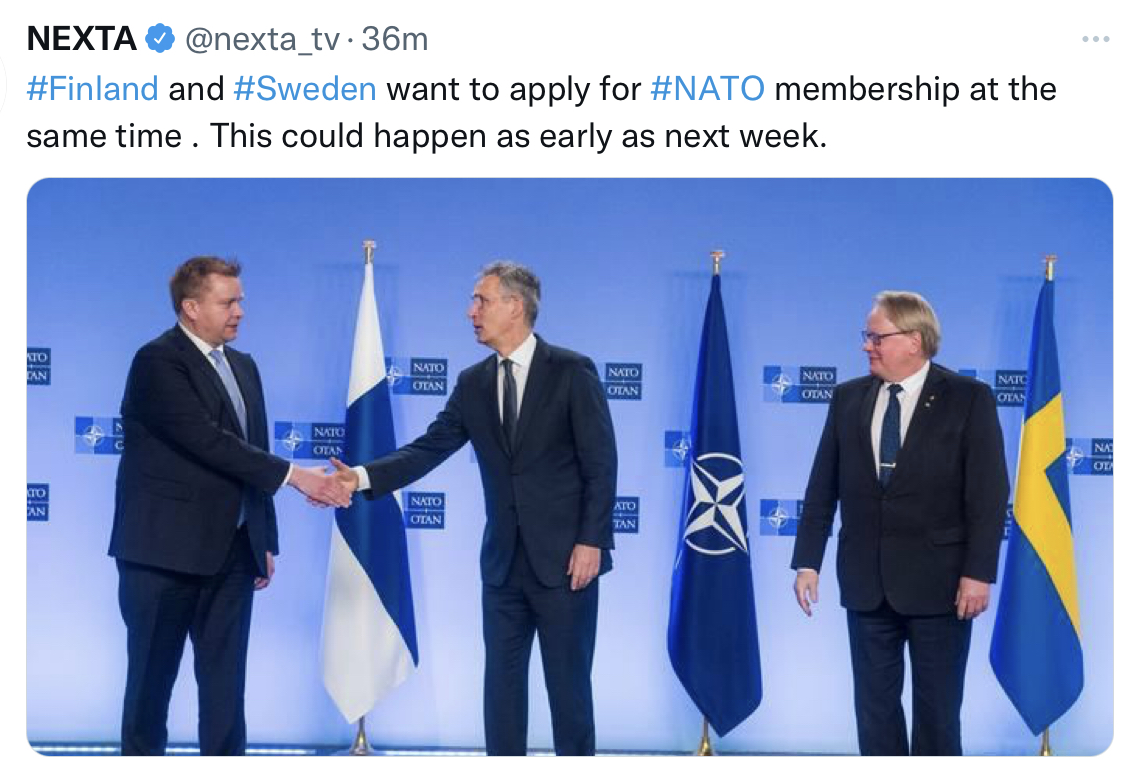Open the more options ellipsis menu

[1096, 39]
